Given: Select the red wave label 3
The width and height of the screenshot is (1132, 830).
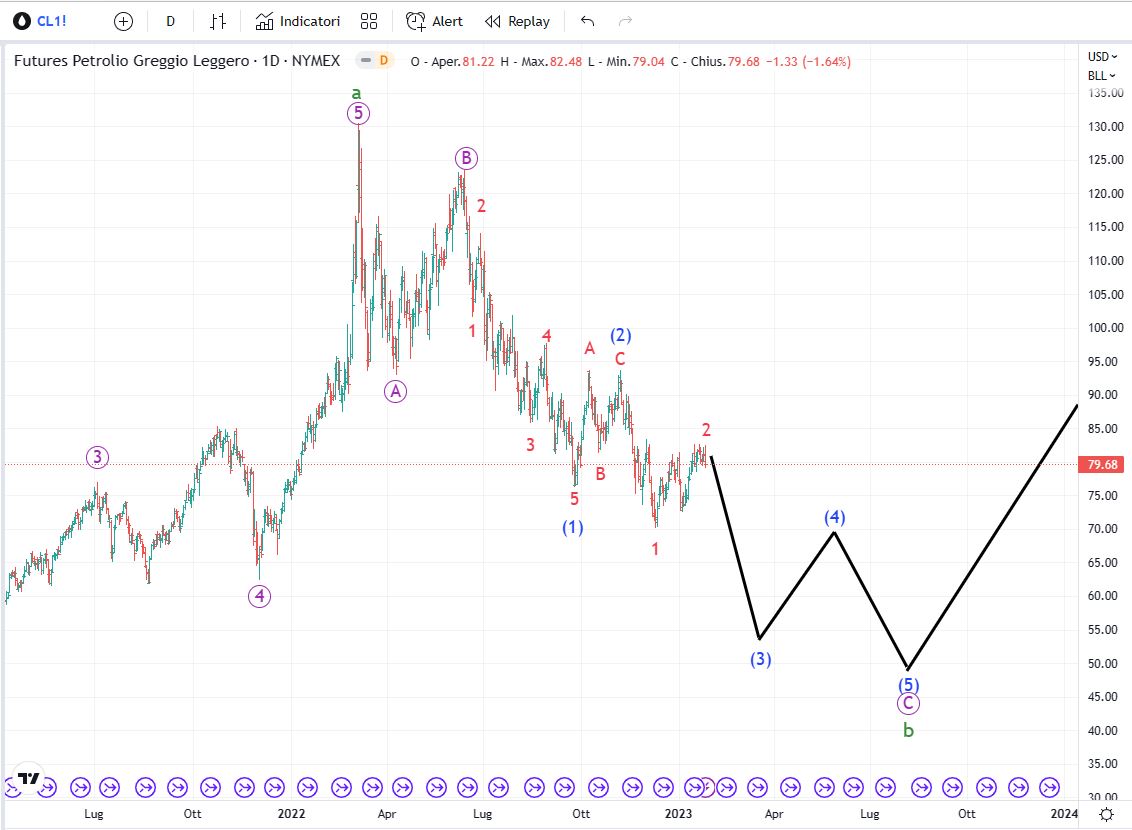Looking at the screenshot, I should (x=530, y=445).
